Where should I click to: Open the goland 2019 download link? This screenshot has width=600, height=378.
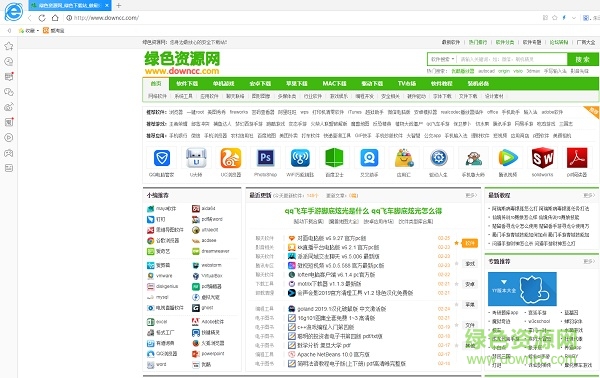(341, 309)
